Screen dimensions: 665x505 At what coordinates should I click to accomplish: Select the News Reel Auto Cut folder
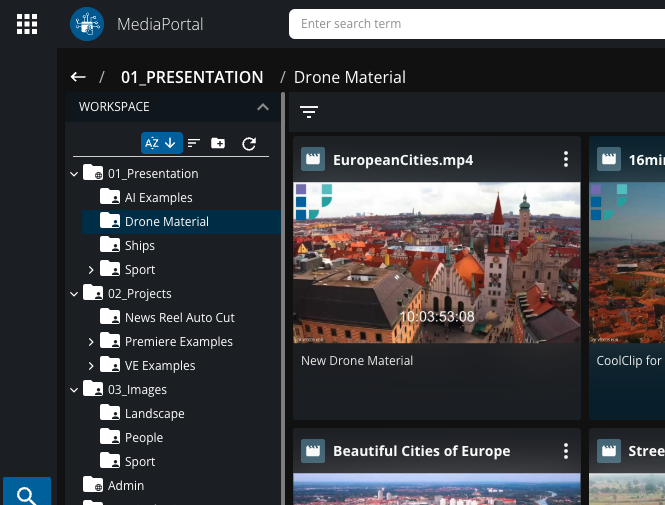[x=179, y=318]
